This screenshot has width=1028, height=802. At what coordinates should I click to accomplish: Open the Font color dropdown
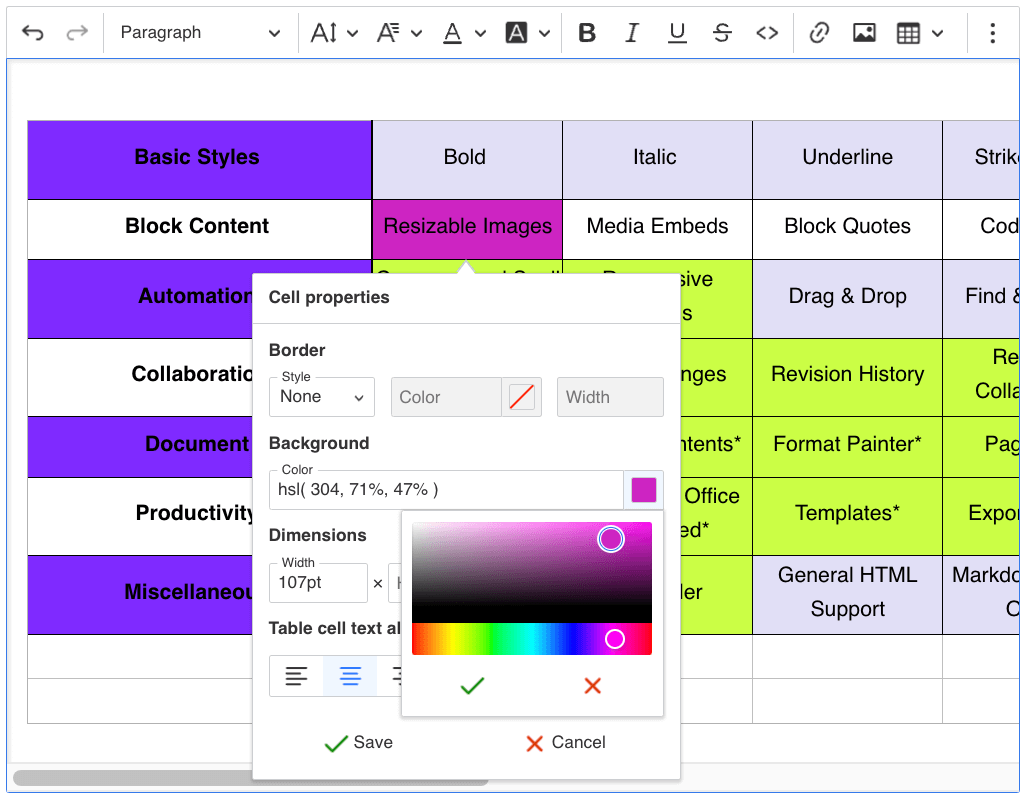(x=464, y=33)
